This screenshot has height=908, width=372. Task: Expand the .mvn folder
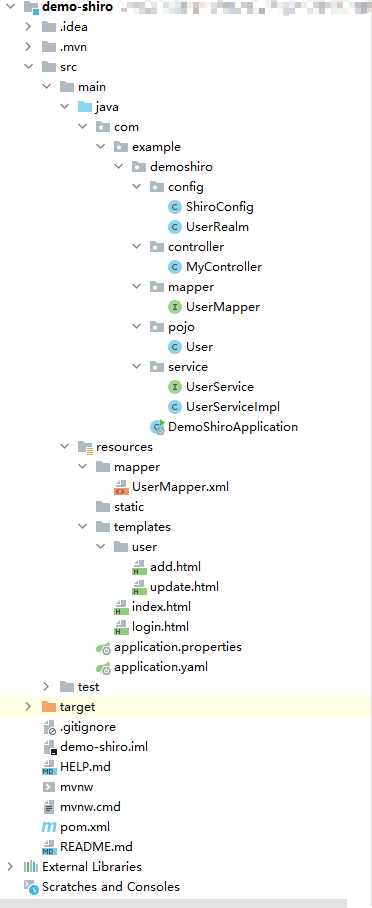coord(28,47)
